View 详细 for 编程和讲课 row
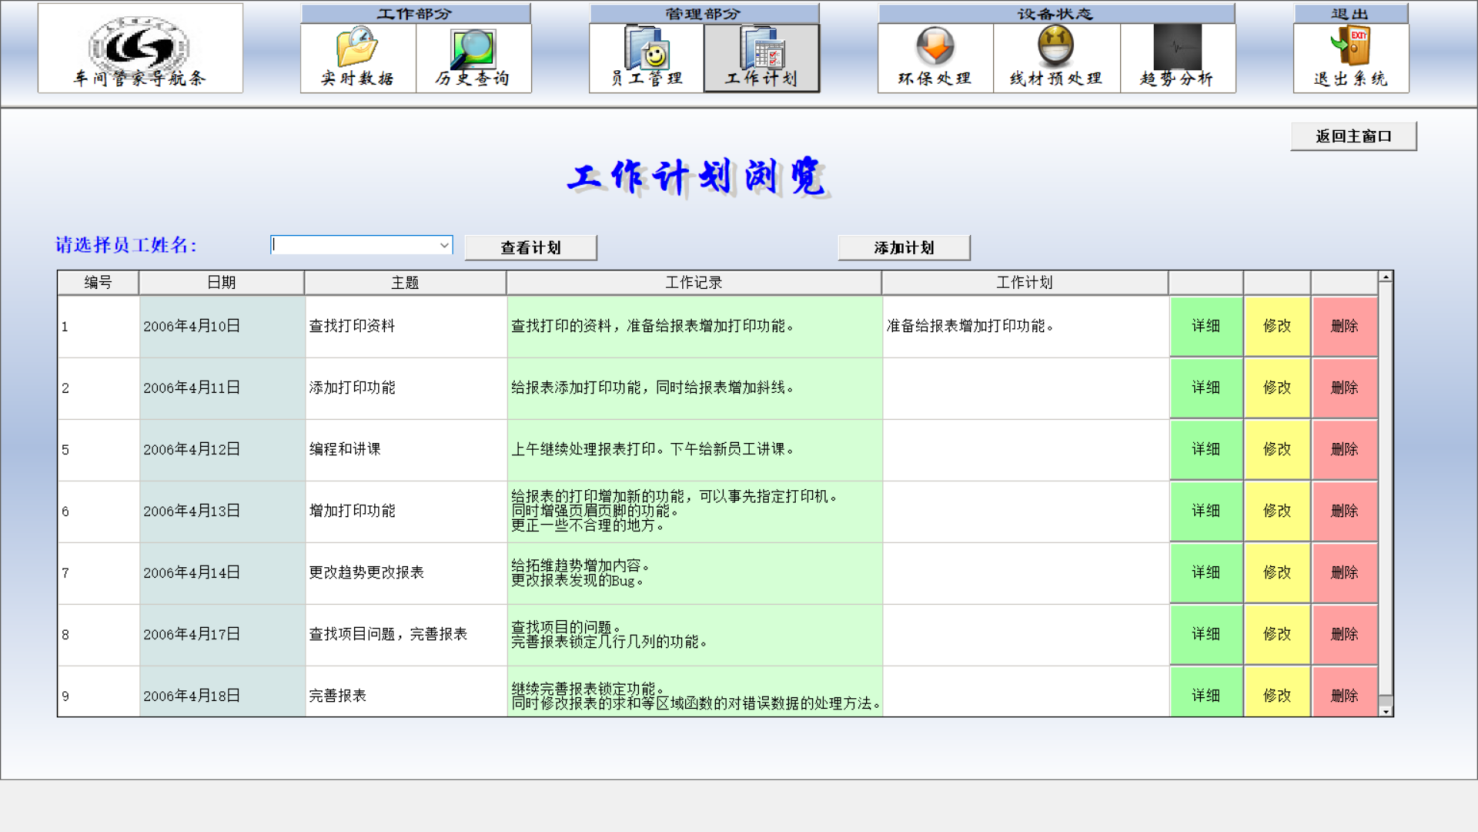This screenshot has height=832, width=1478. [x=1206, y=450]
